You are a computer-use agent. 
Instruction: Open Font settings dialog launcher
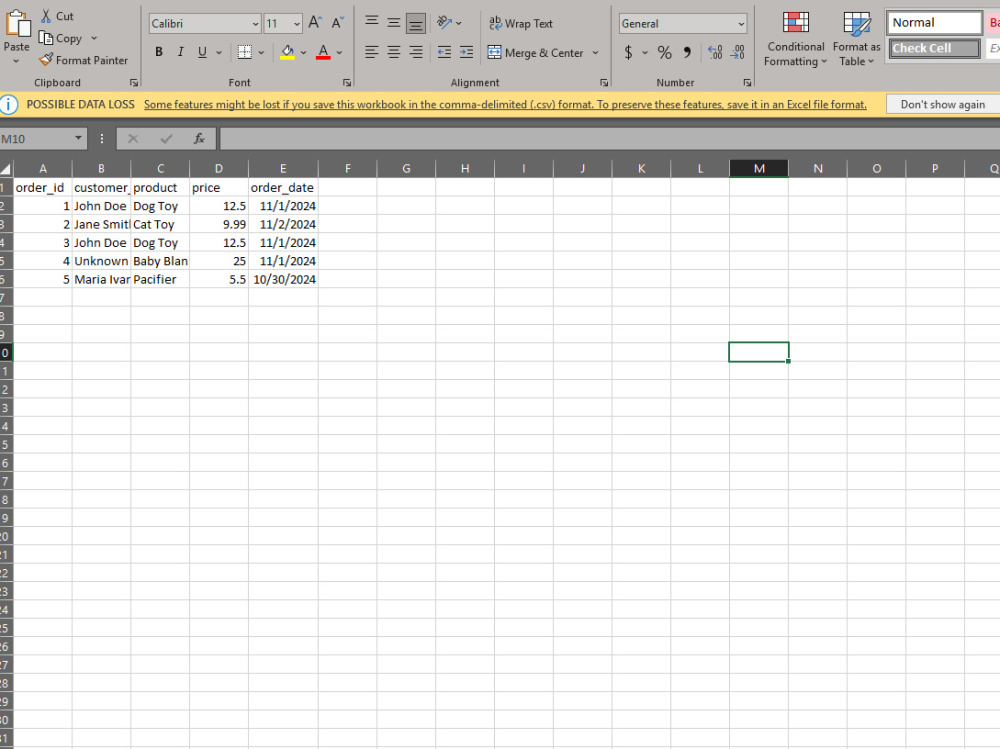coord(347,83)
